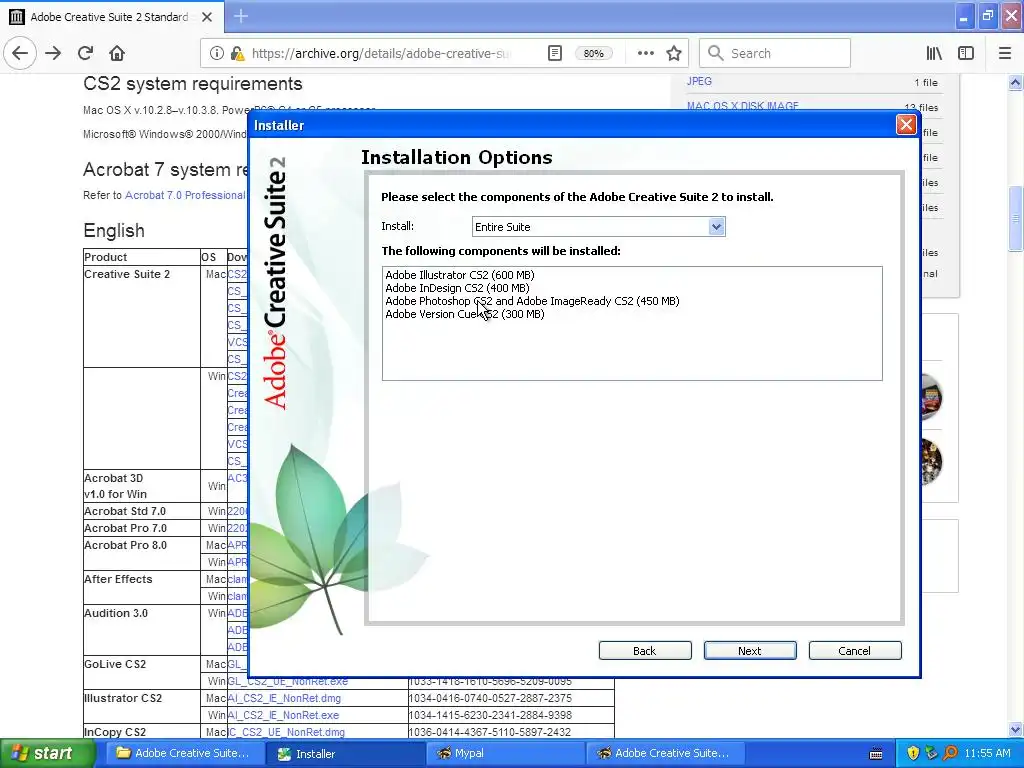Switch to Installer taskbar item
The height and width of the screenshot is (768, 1024).
click(x=345, y=753)
